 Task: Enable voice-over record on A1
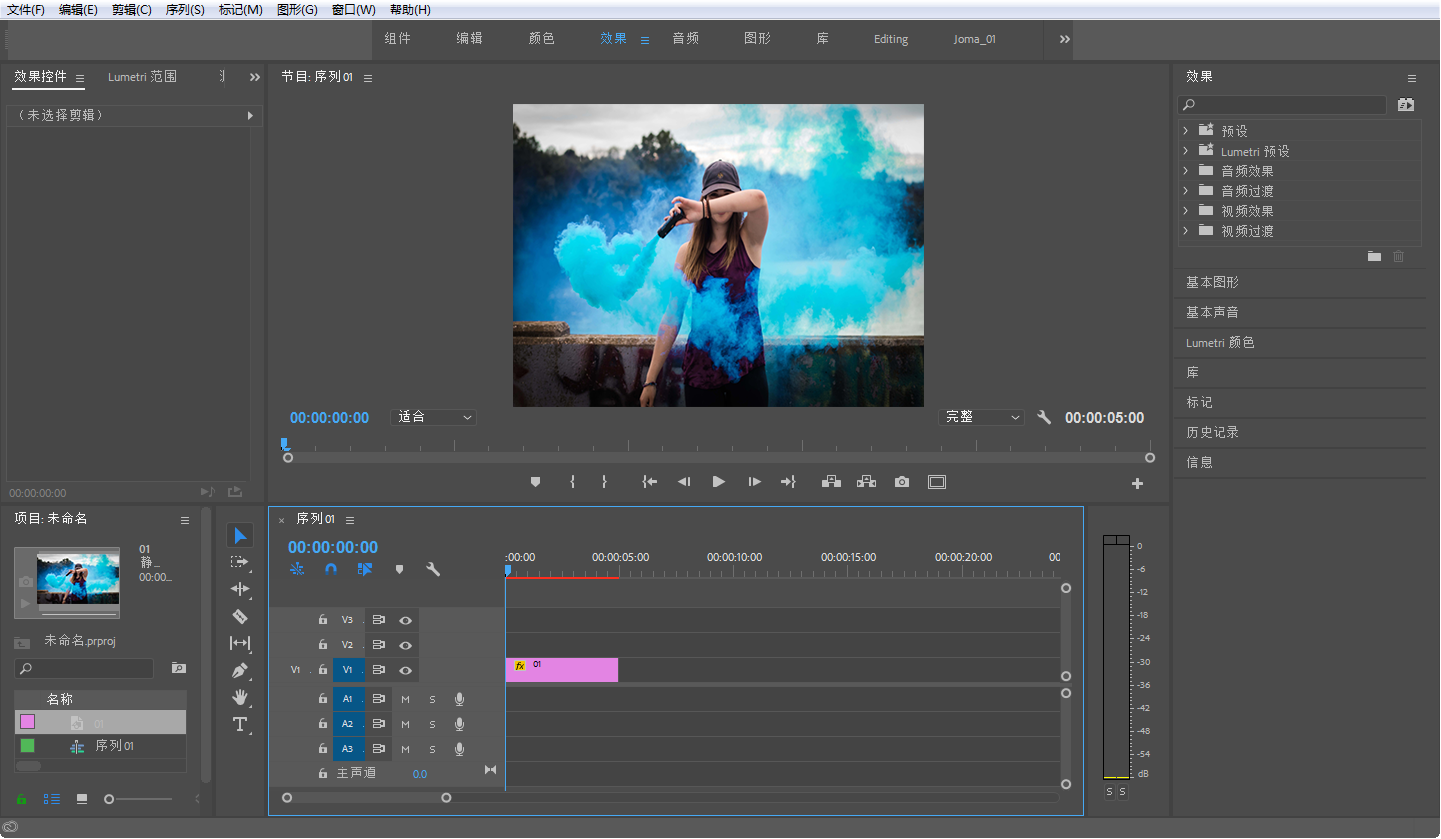coord(459,699)
